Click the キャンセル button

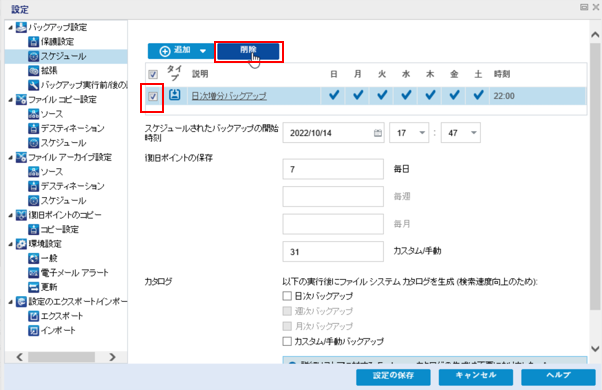(x=476, y=377)
